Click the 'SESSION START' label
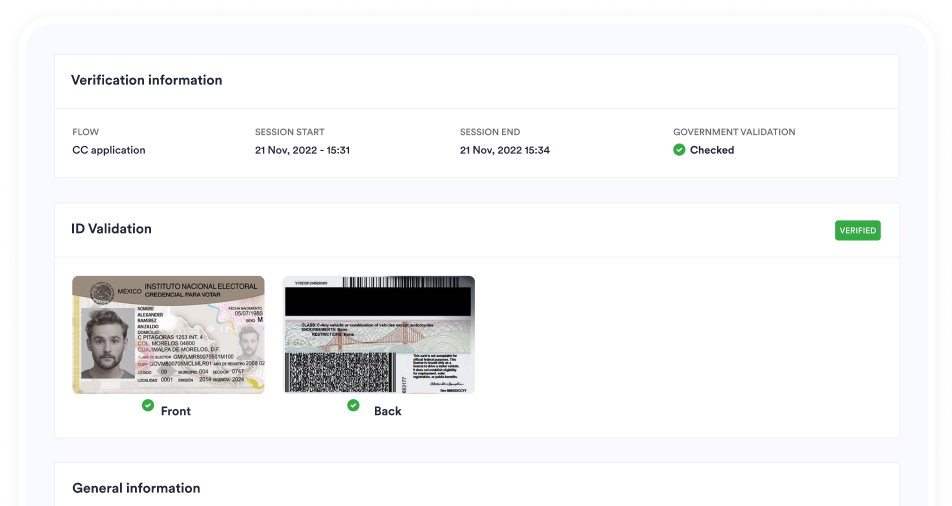The image size is (952, 506). click(x=290, y=132)
